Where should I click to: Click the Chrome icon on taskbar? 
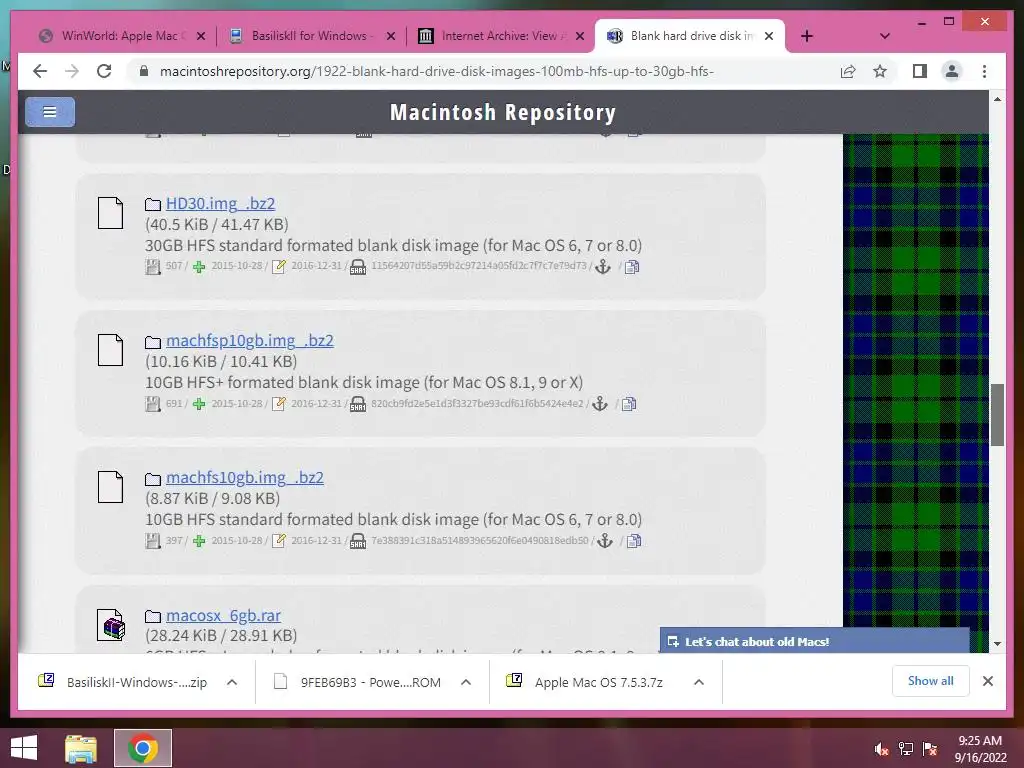(x=143, y=748)
